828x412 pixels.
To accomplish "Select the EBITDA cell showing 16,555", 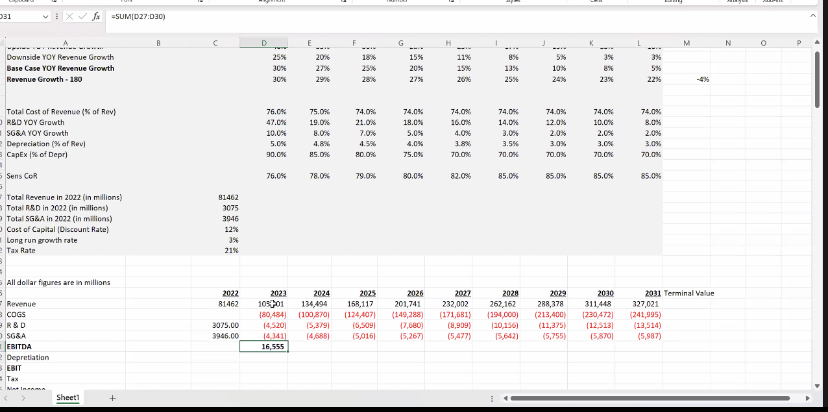I will click(264, 347).
